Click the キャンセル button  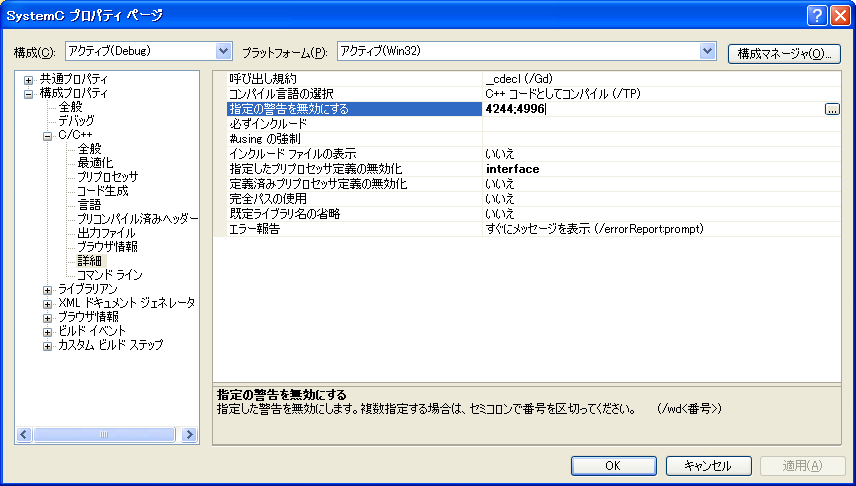click(708, 466)
